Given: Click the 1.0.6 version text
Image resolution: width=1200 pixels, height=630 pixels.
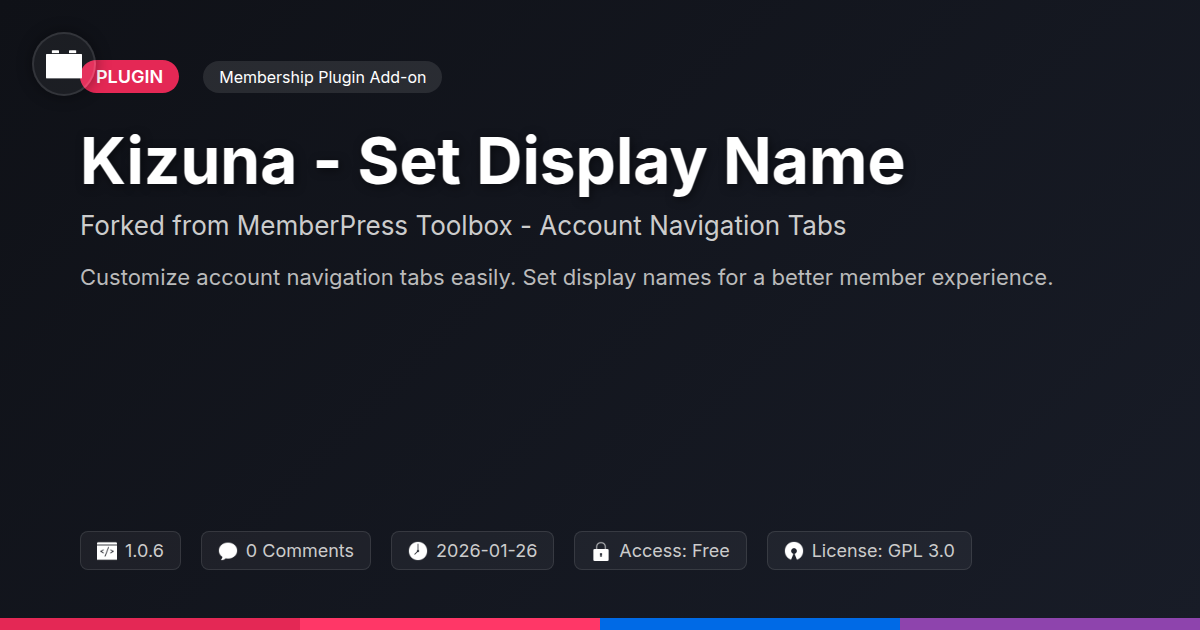Looking at the screenshot, I should 144,551.
